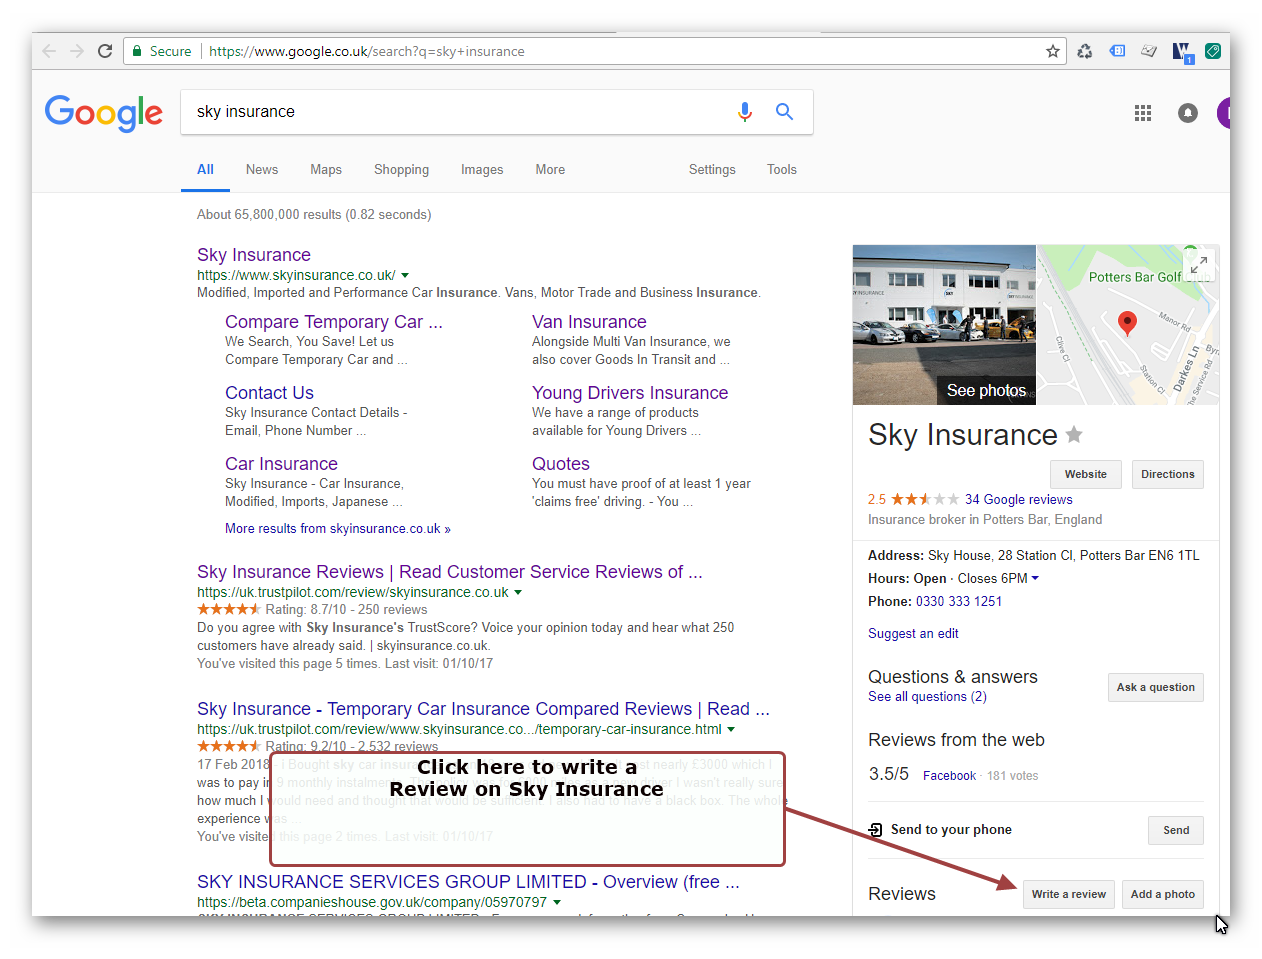
Task: Click the blue magnifying glass search button
Action: click(784, 112)
